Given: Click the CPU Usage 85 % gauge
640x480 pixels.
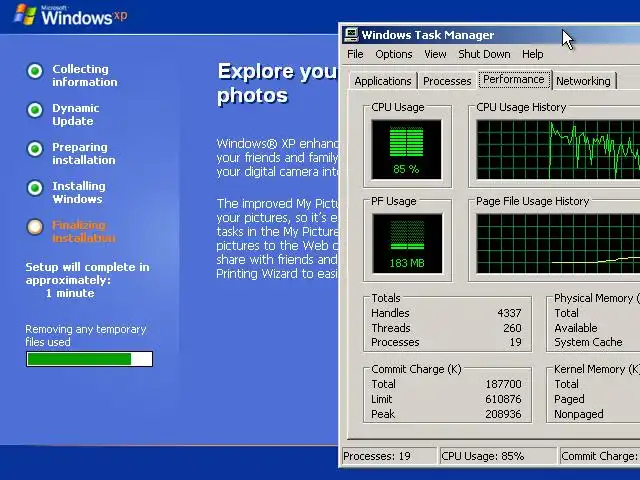Looking at the screenshot, I should click(407, 149).
